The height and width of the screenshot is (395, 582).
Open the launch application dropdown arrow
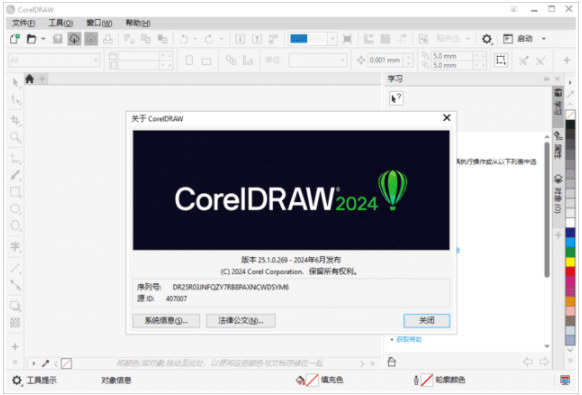point(544,39)
